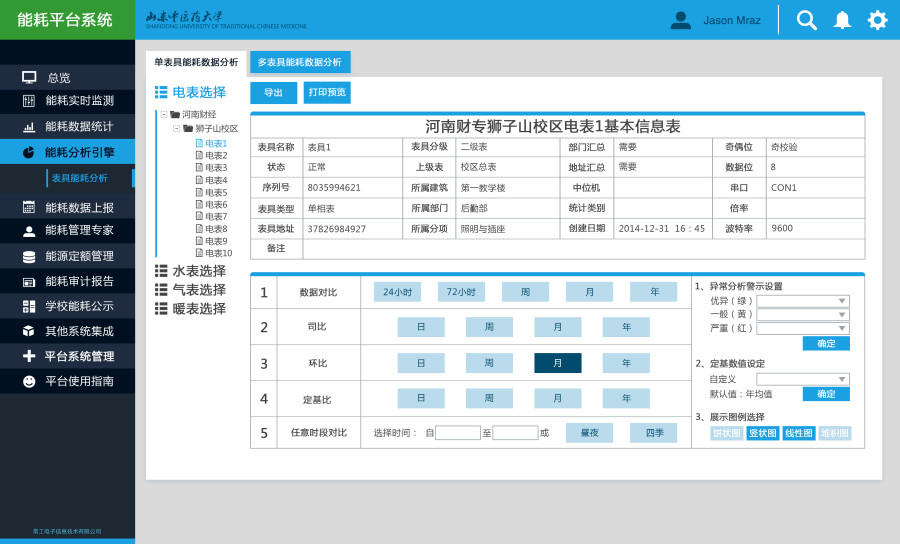The image size is (900, 544).
Task: Click the 能耗管理专家 person icon
Action: [x=29, y=231]
